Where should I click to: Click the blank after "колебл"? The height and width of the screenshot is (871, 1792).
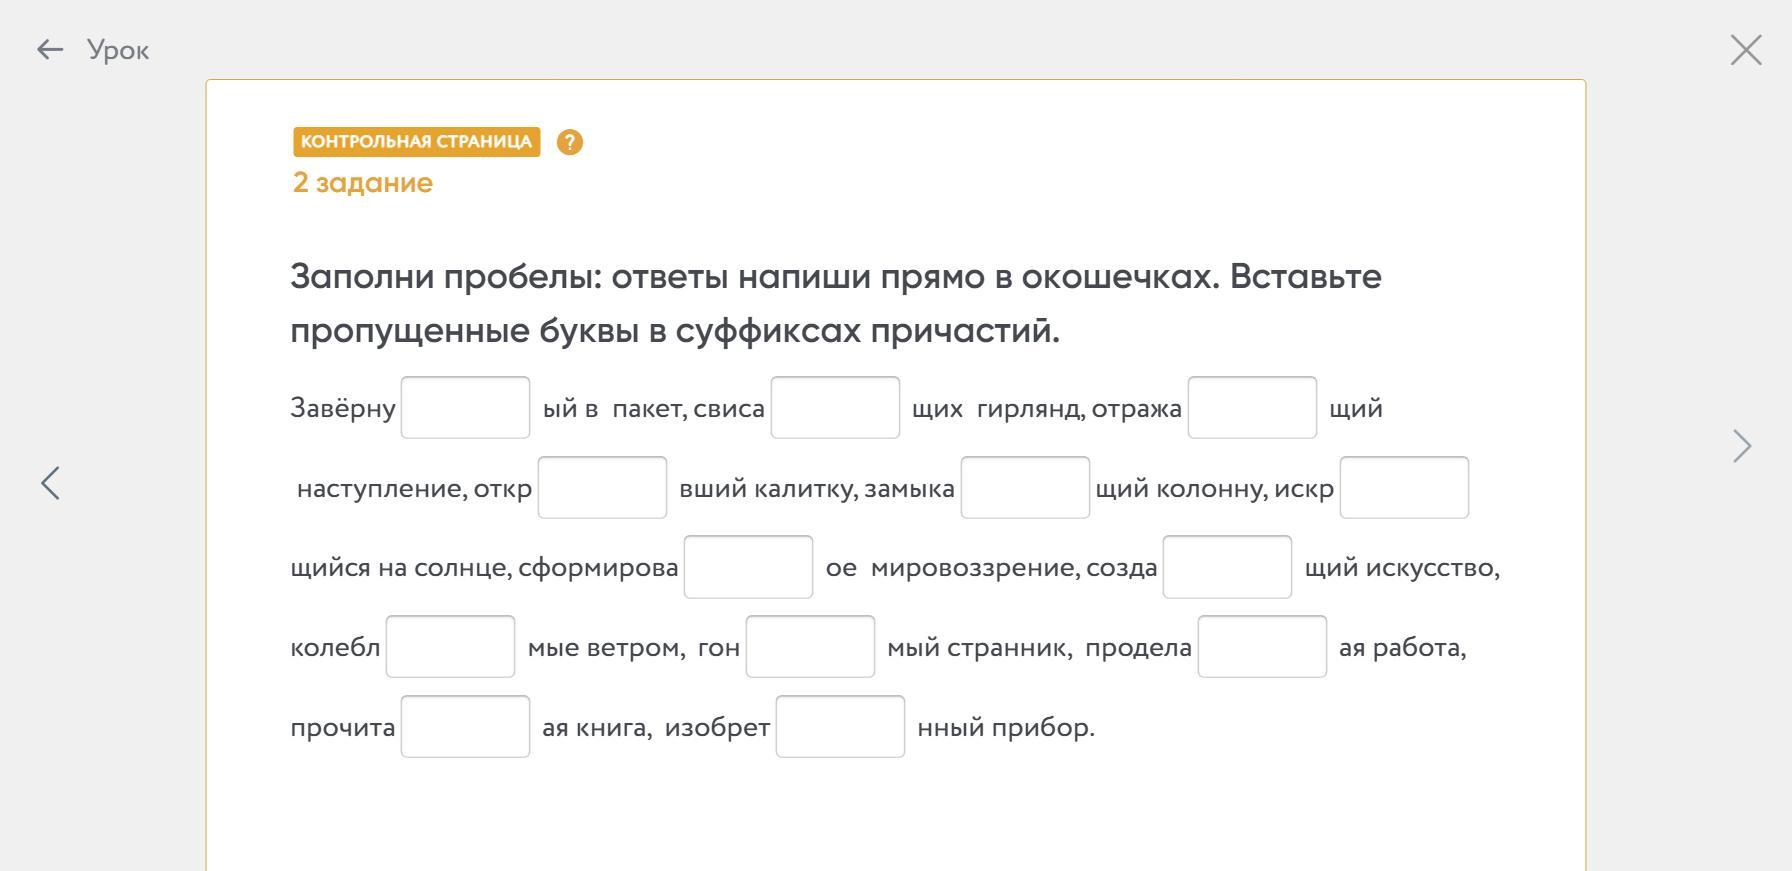(450, 647)
